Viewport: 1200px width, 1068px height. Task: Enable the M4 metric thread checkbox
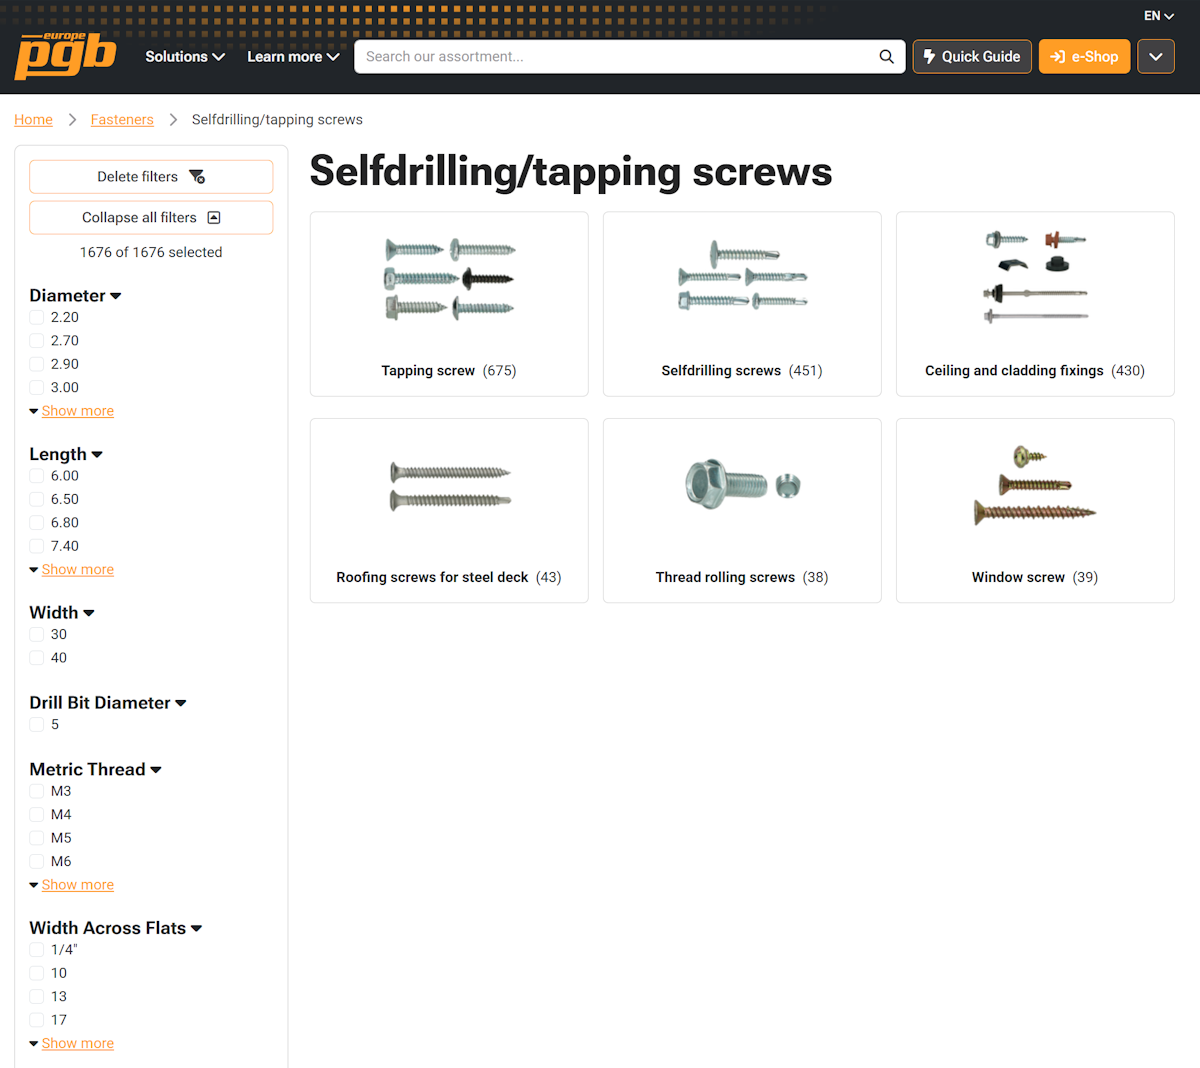click(37, 815)
